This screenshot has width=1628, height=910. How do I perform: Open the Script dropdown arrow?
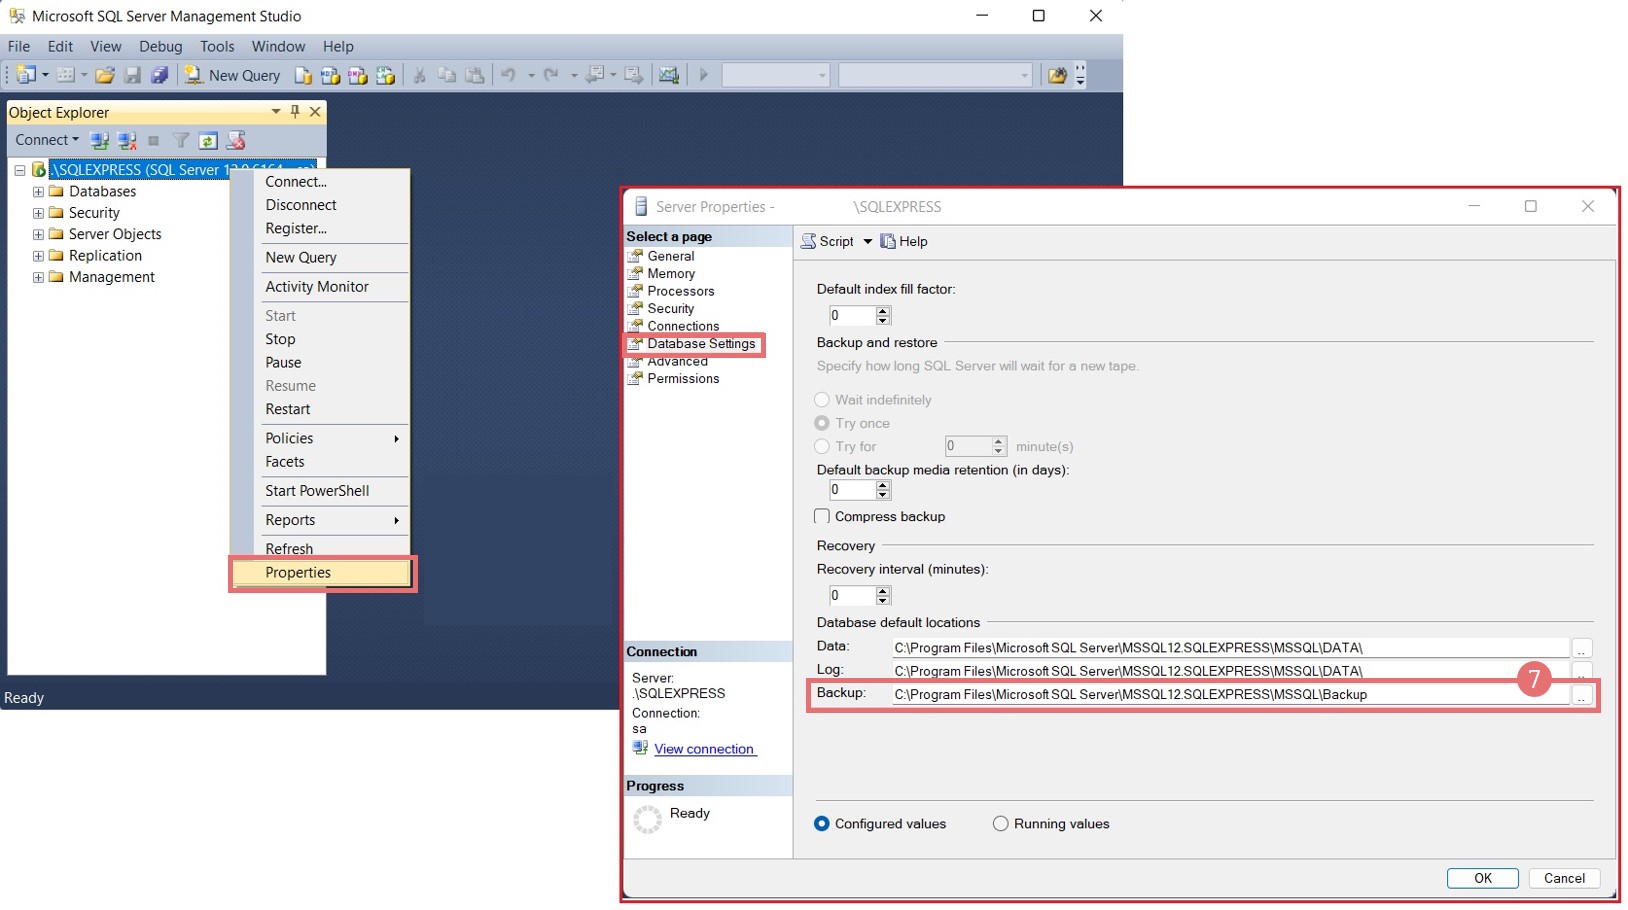coord(867,242)
